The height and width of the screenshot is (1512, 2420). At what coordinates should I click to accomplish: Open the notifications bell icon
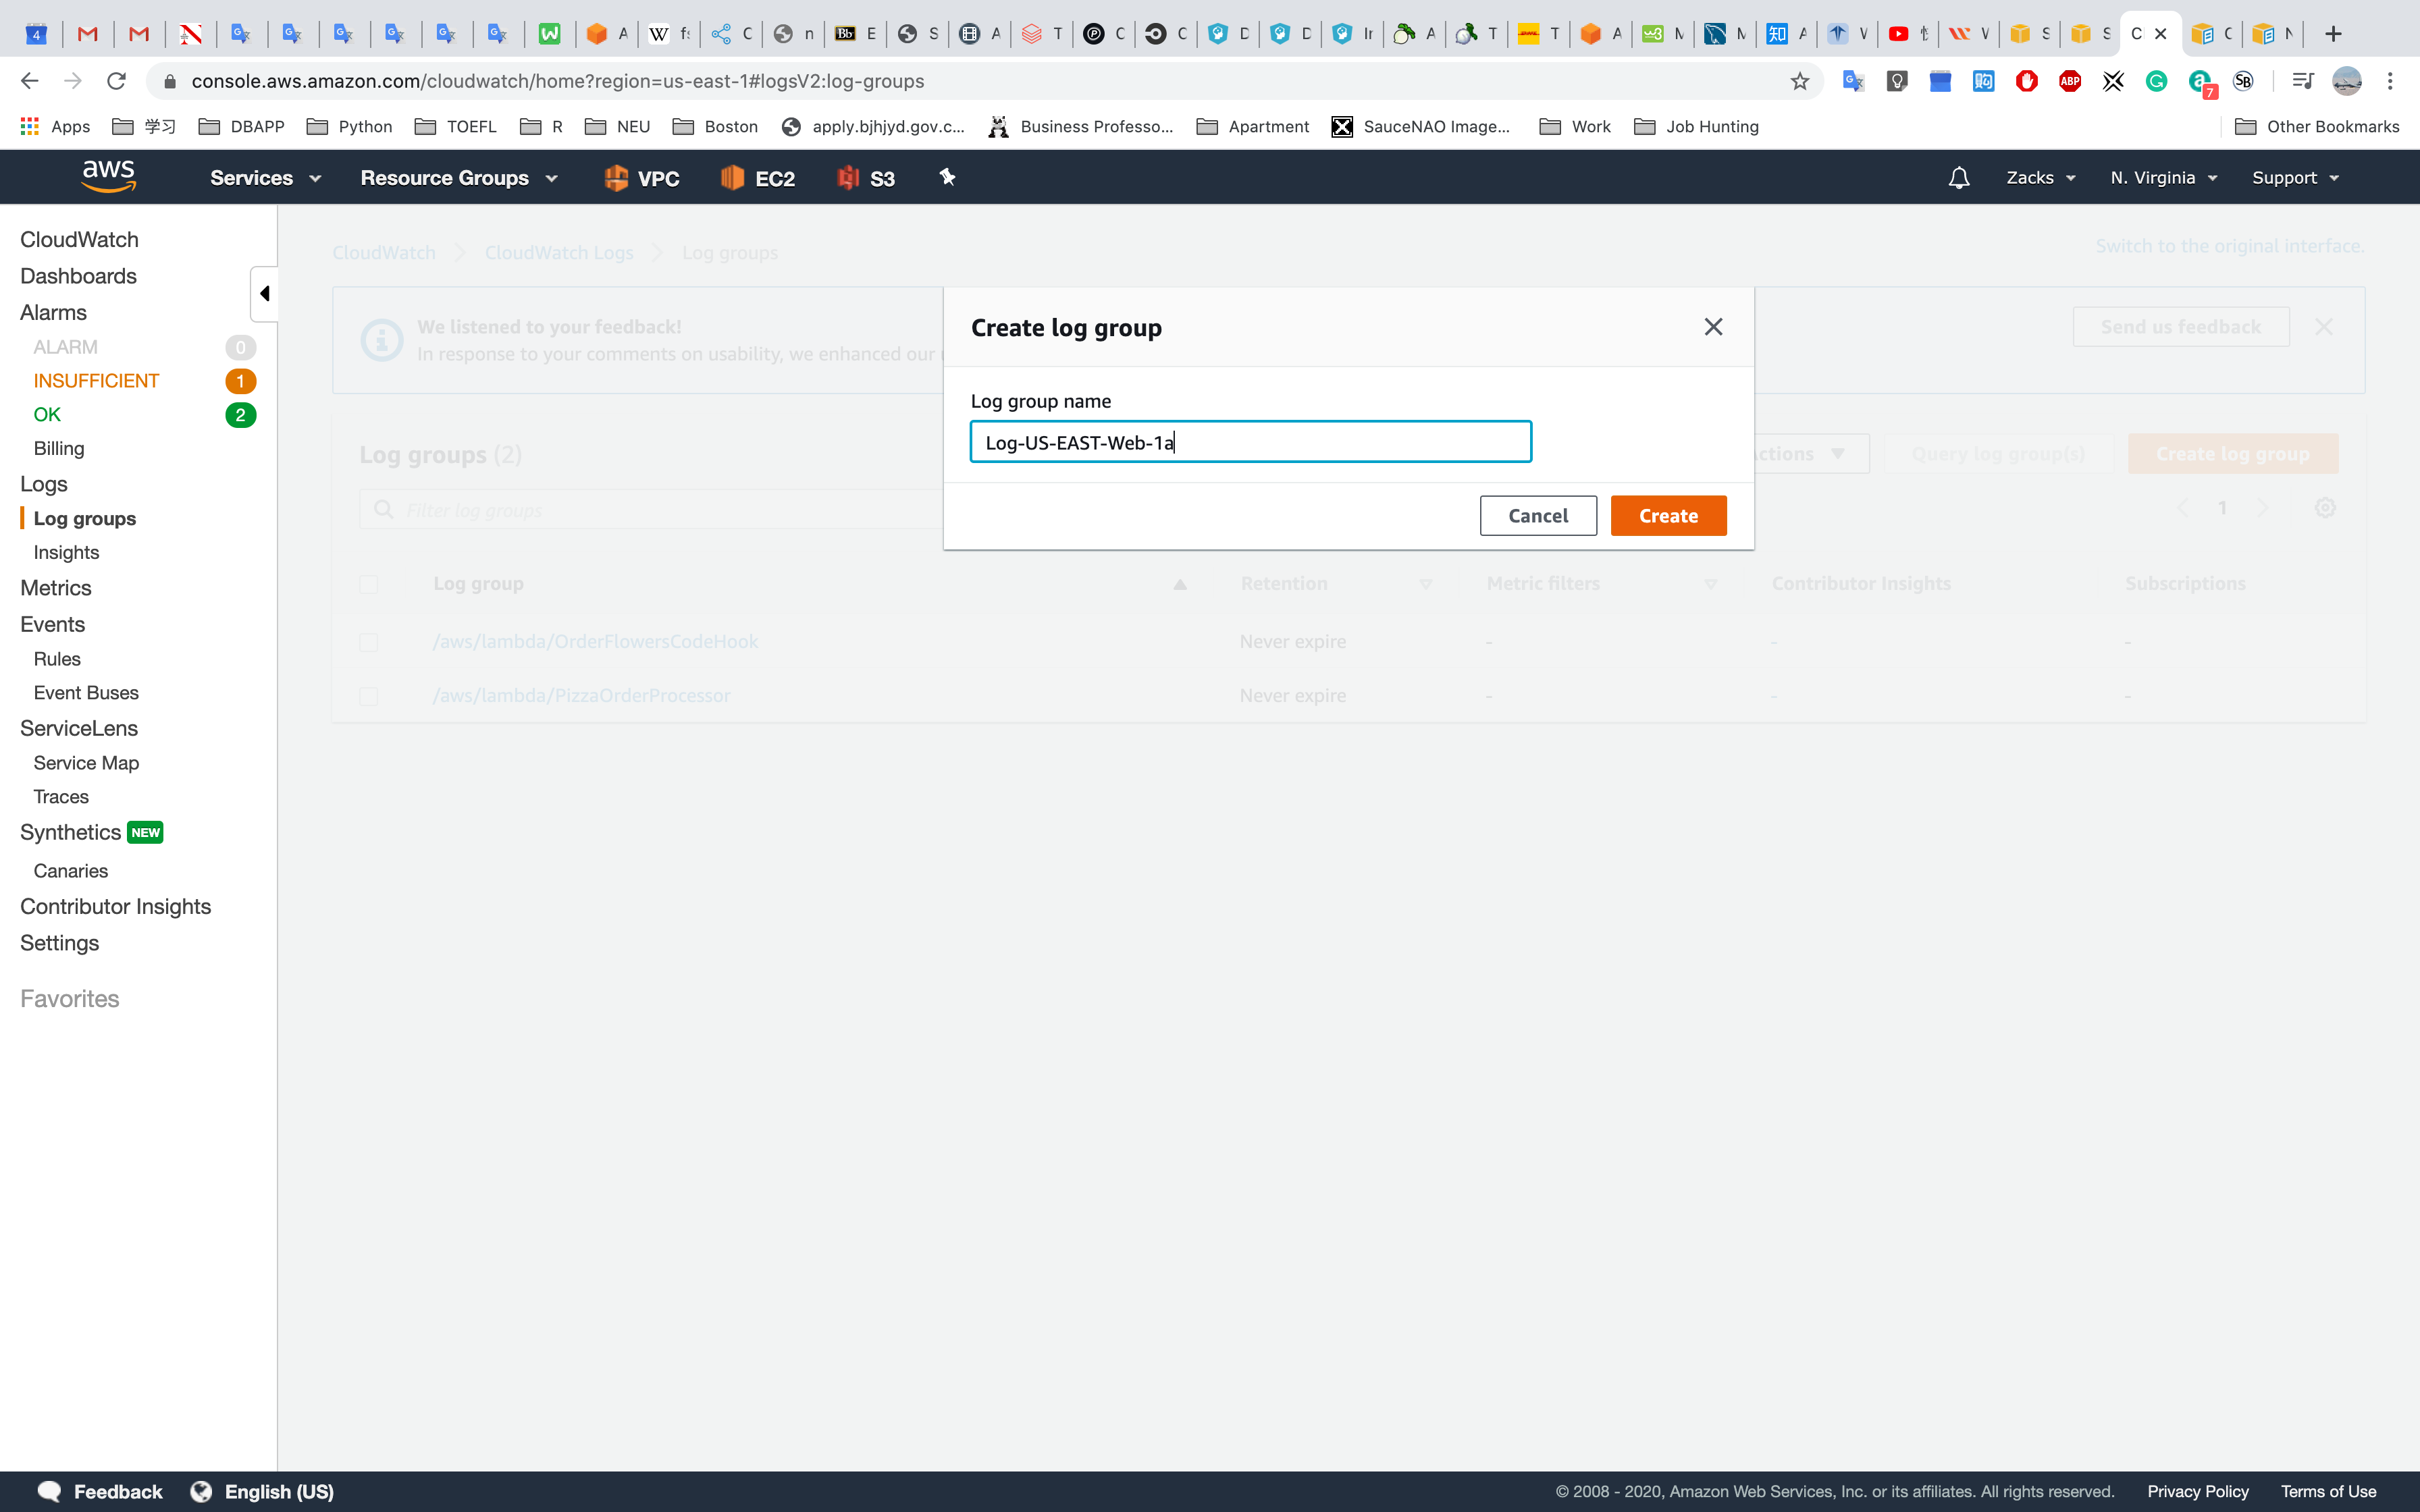click(1958, 178)
